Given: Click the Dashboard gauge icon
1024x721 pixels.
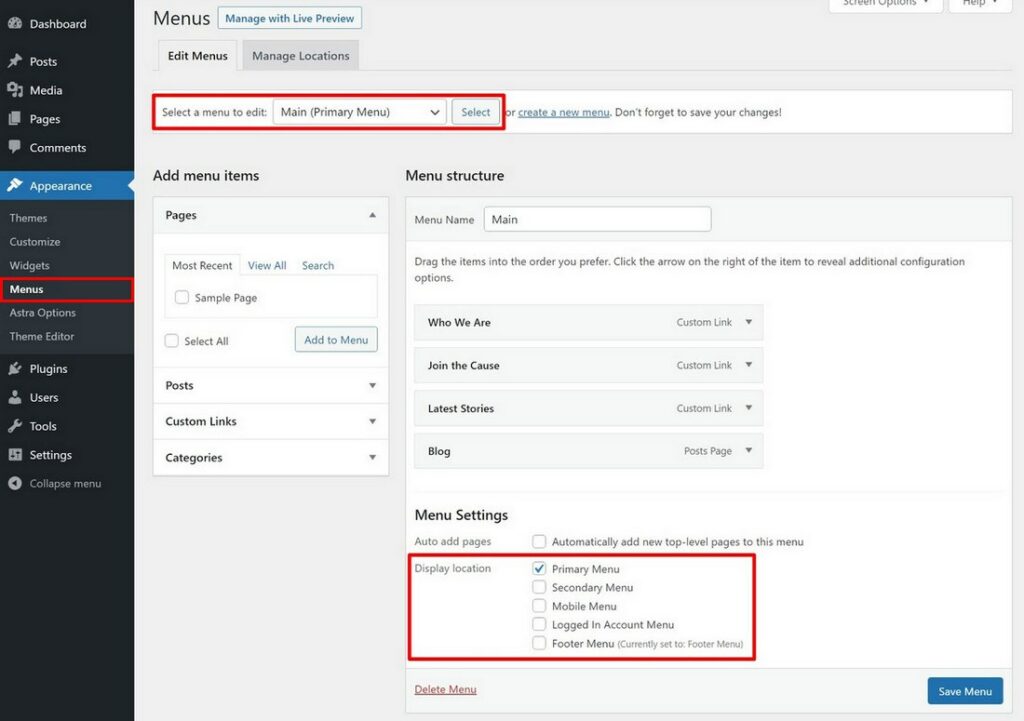Looking at the screenshot, I should (x=15, y=24).
